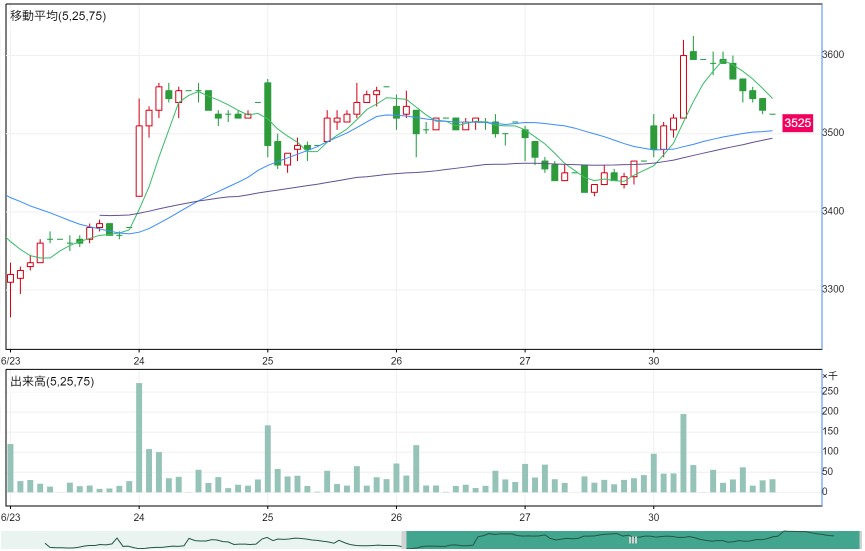Click the pink 3525 current price tag
Viewport: 865px width, 551px height.
tap(798, 122)
